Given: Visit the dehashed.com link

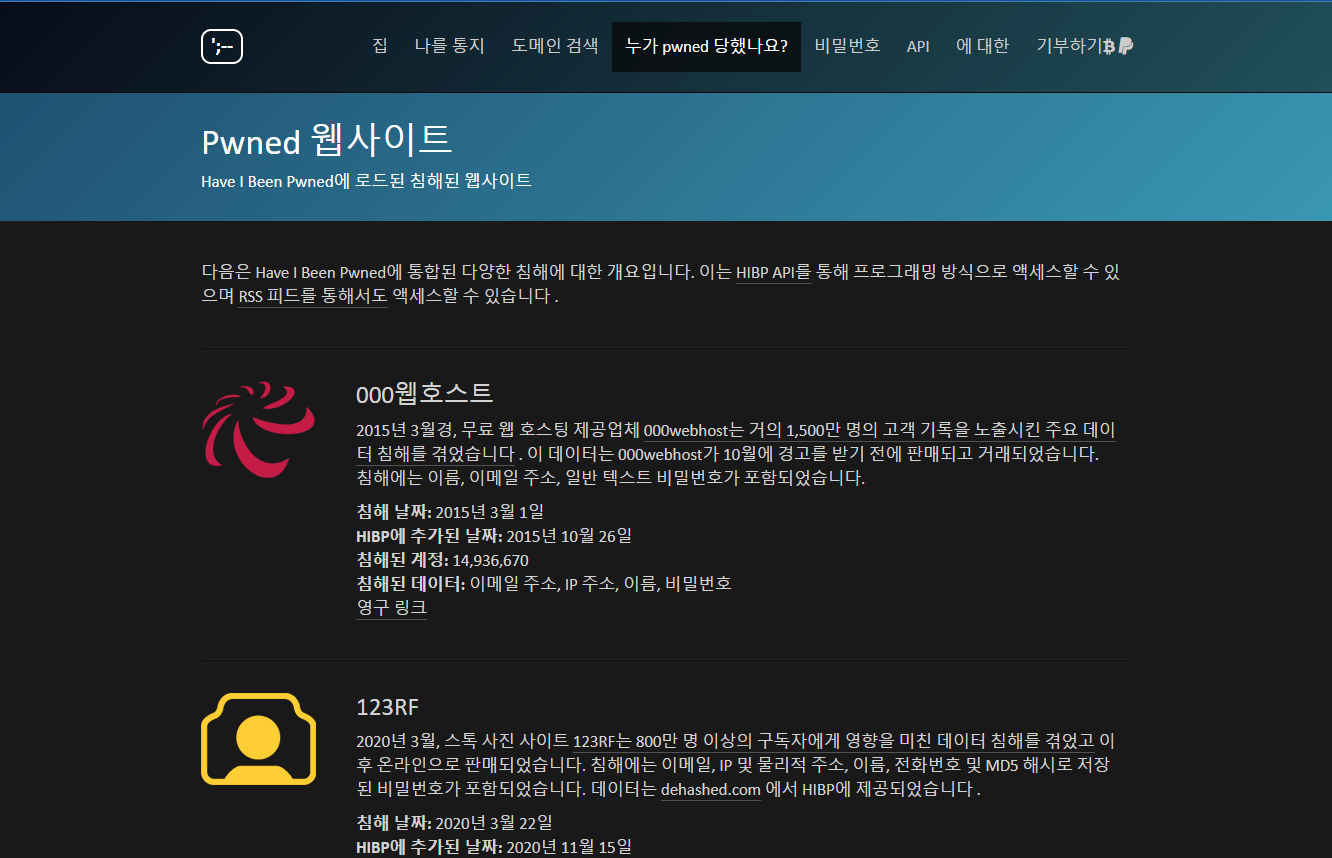Looking at the screenshot, I should 711,790.
